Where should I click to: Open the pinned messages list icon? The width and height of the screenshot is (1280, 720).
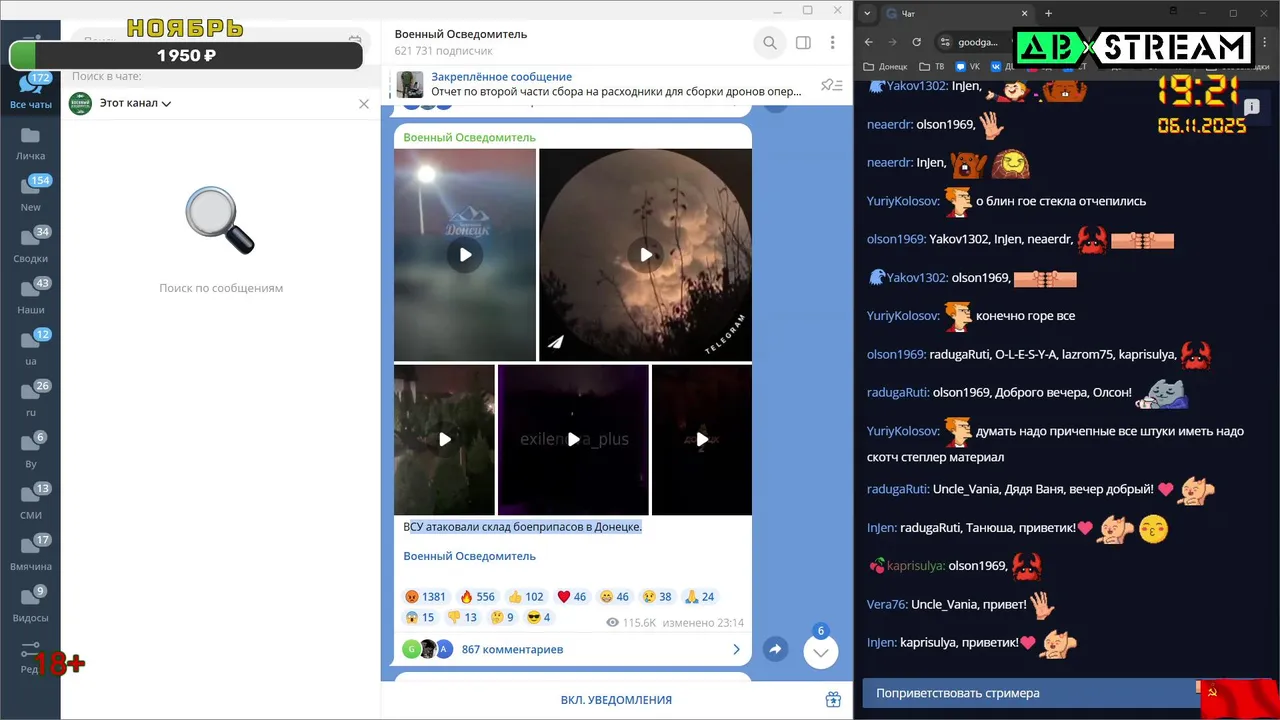(x=831, y=85)
